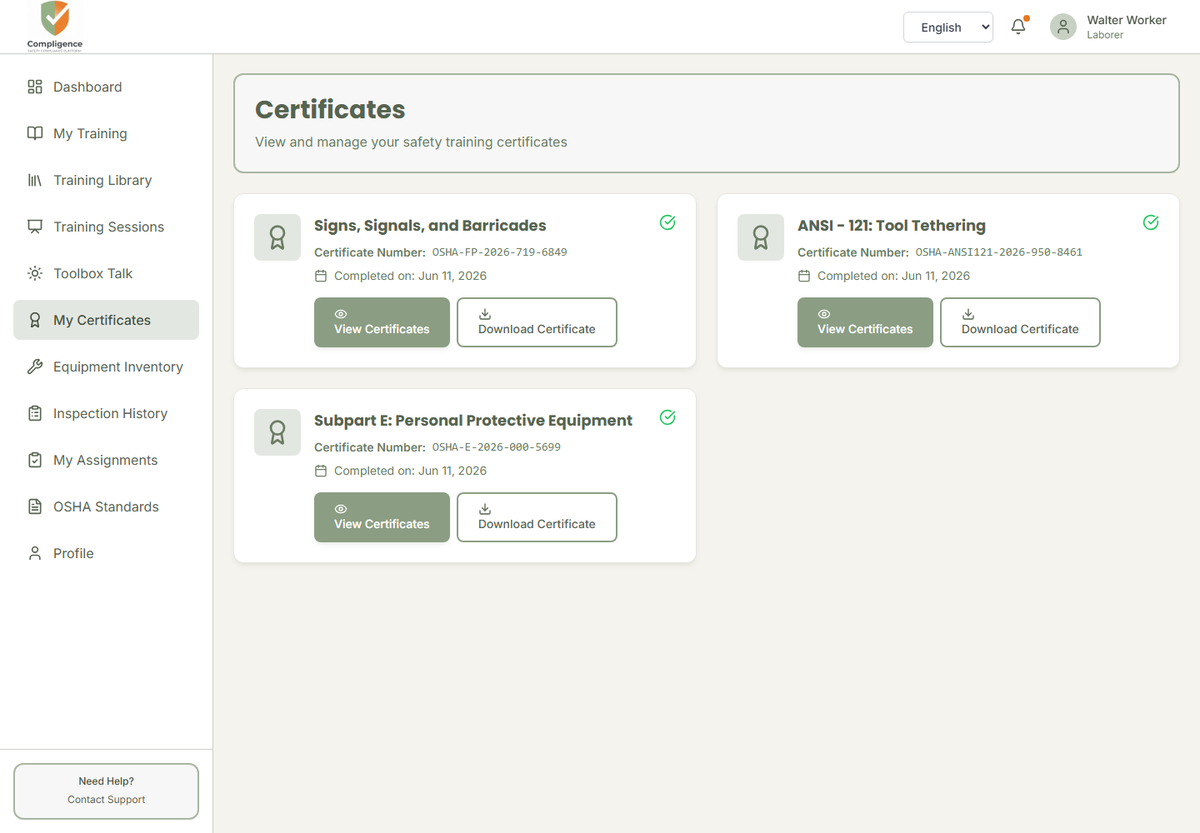1200x833 pixels.
Task: Navigate to Training Sessions
Action: point(106,227)
